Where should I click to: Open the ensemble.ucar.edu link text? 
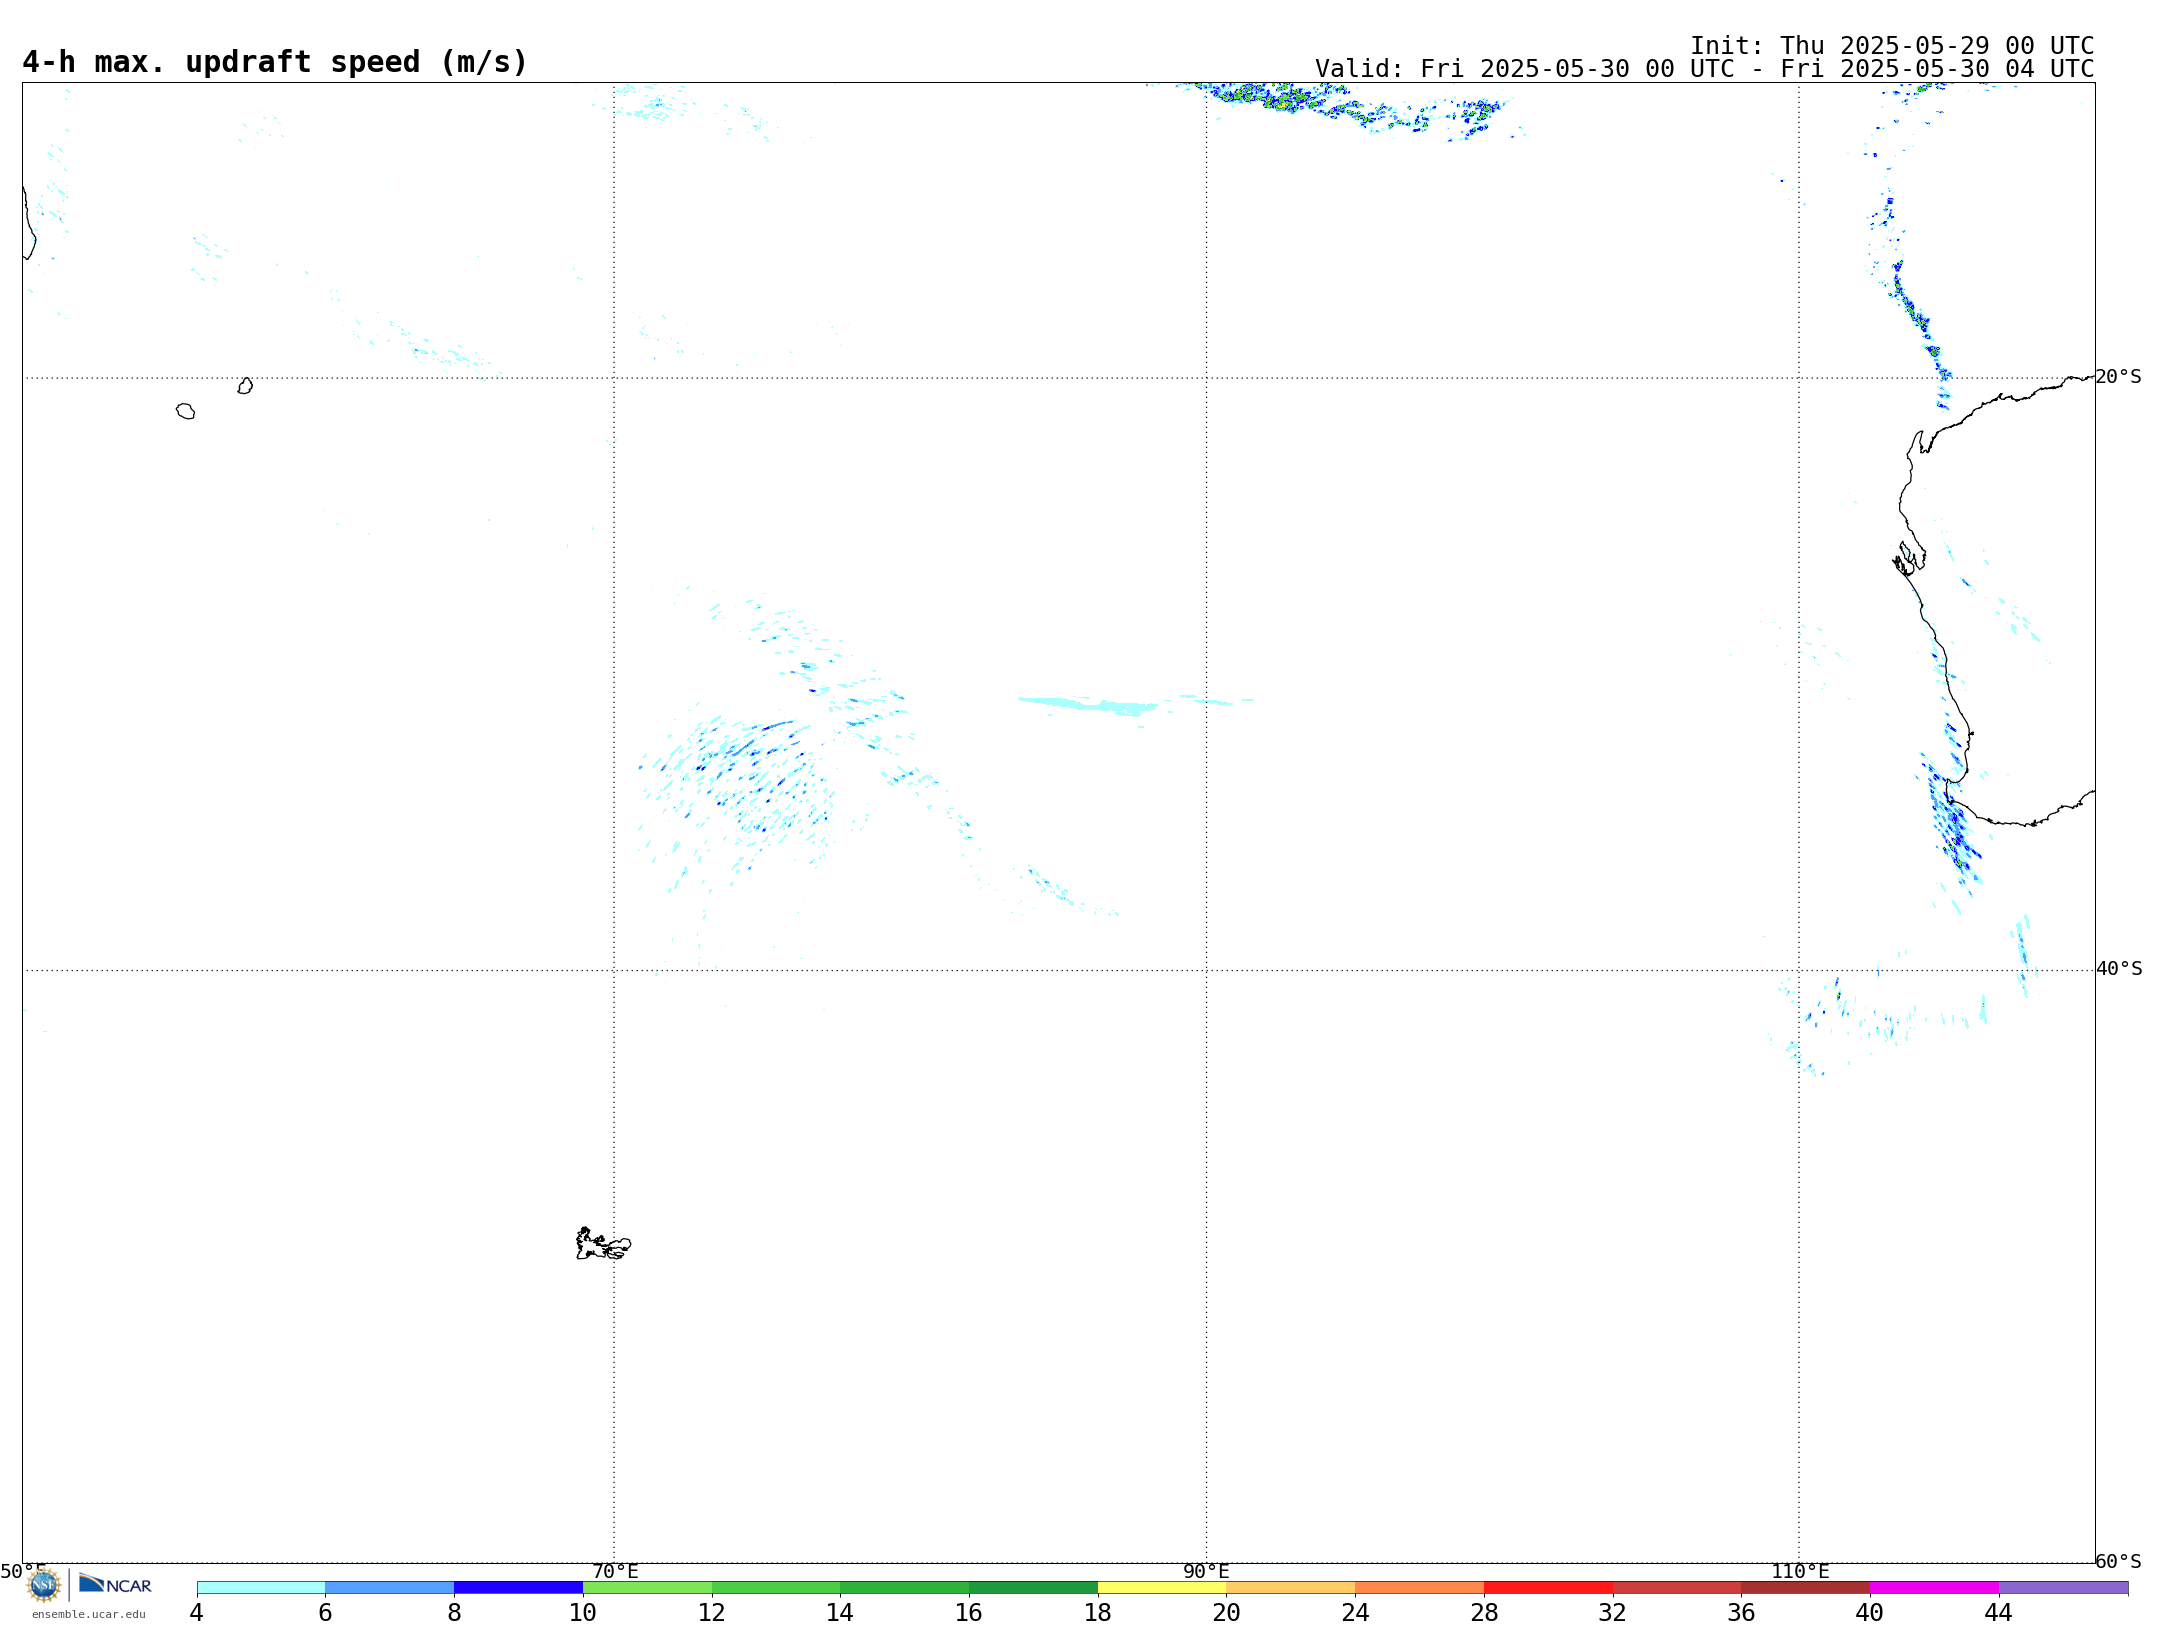point(89,1614)
